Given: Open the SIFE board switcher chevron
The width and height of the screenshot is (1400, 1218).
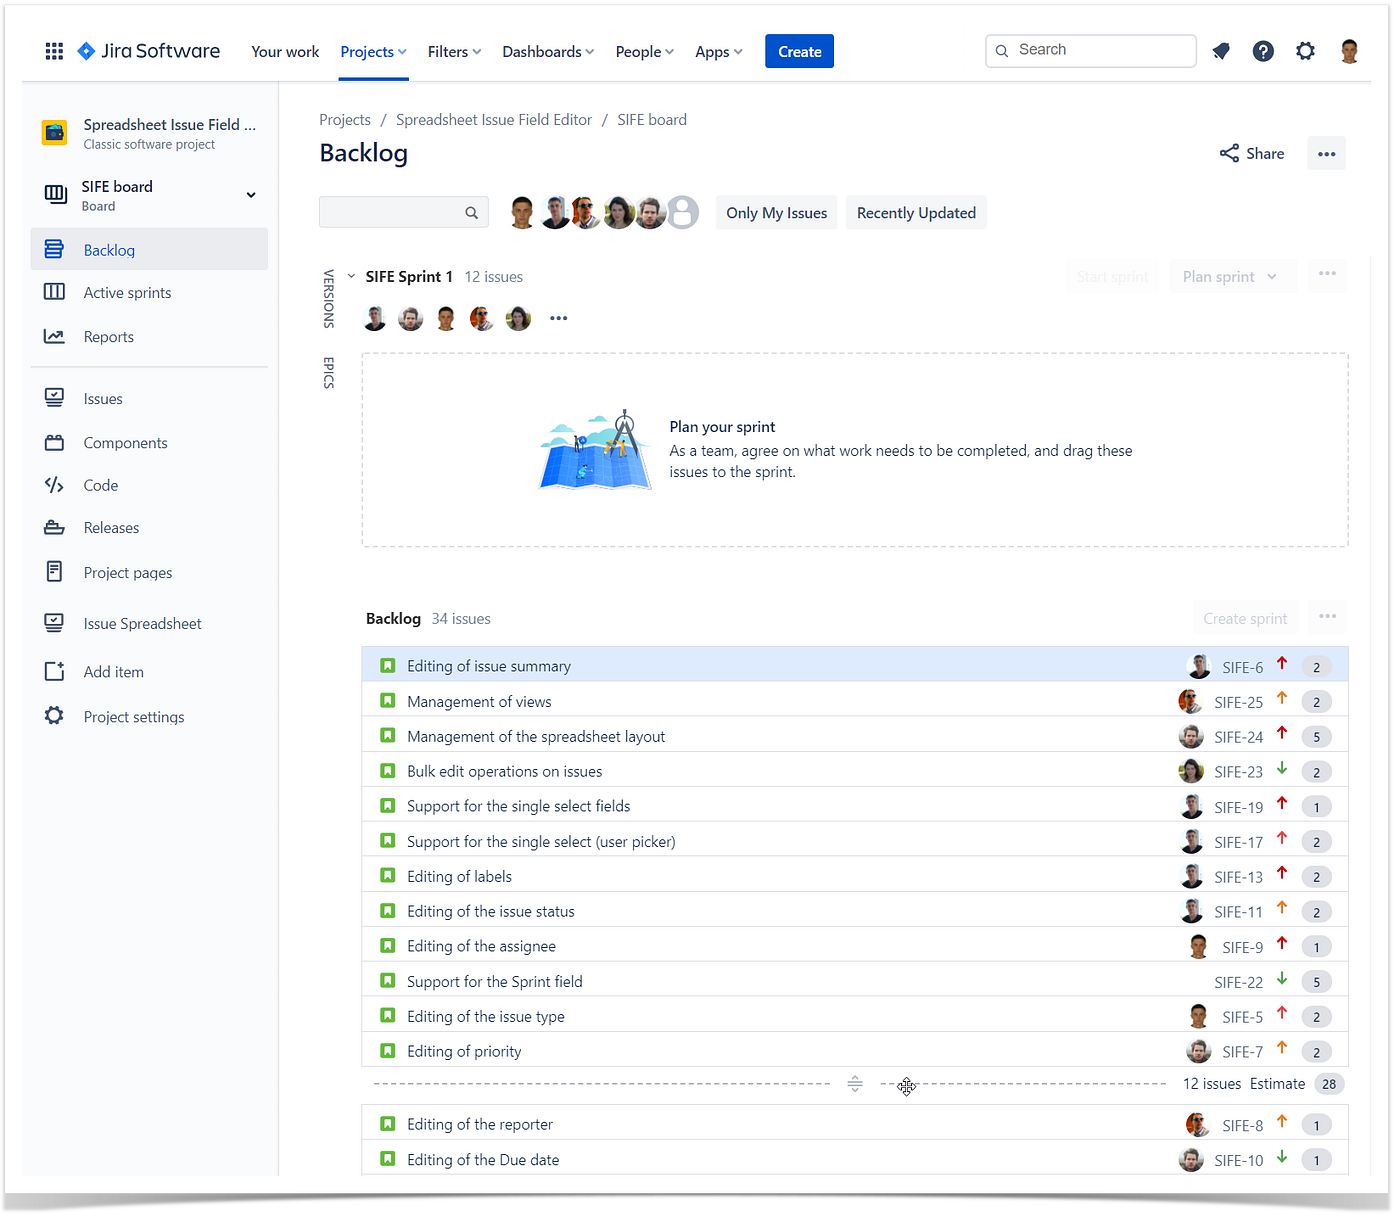Looking at the screenshot, I should (251, 195).
